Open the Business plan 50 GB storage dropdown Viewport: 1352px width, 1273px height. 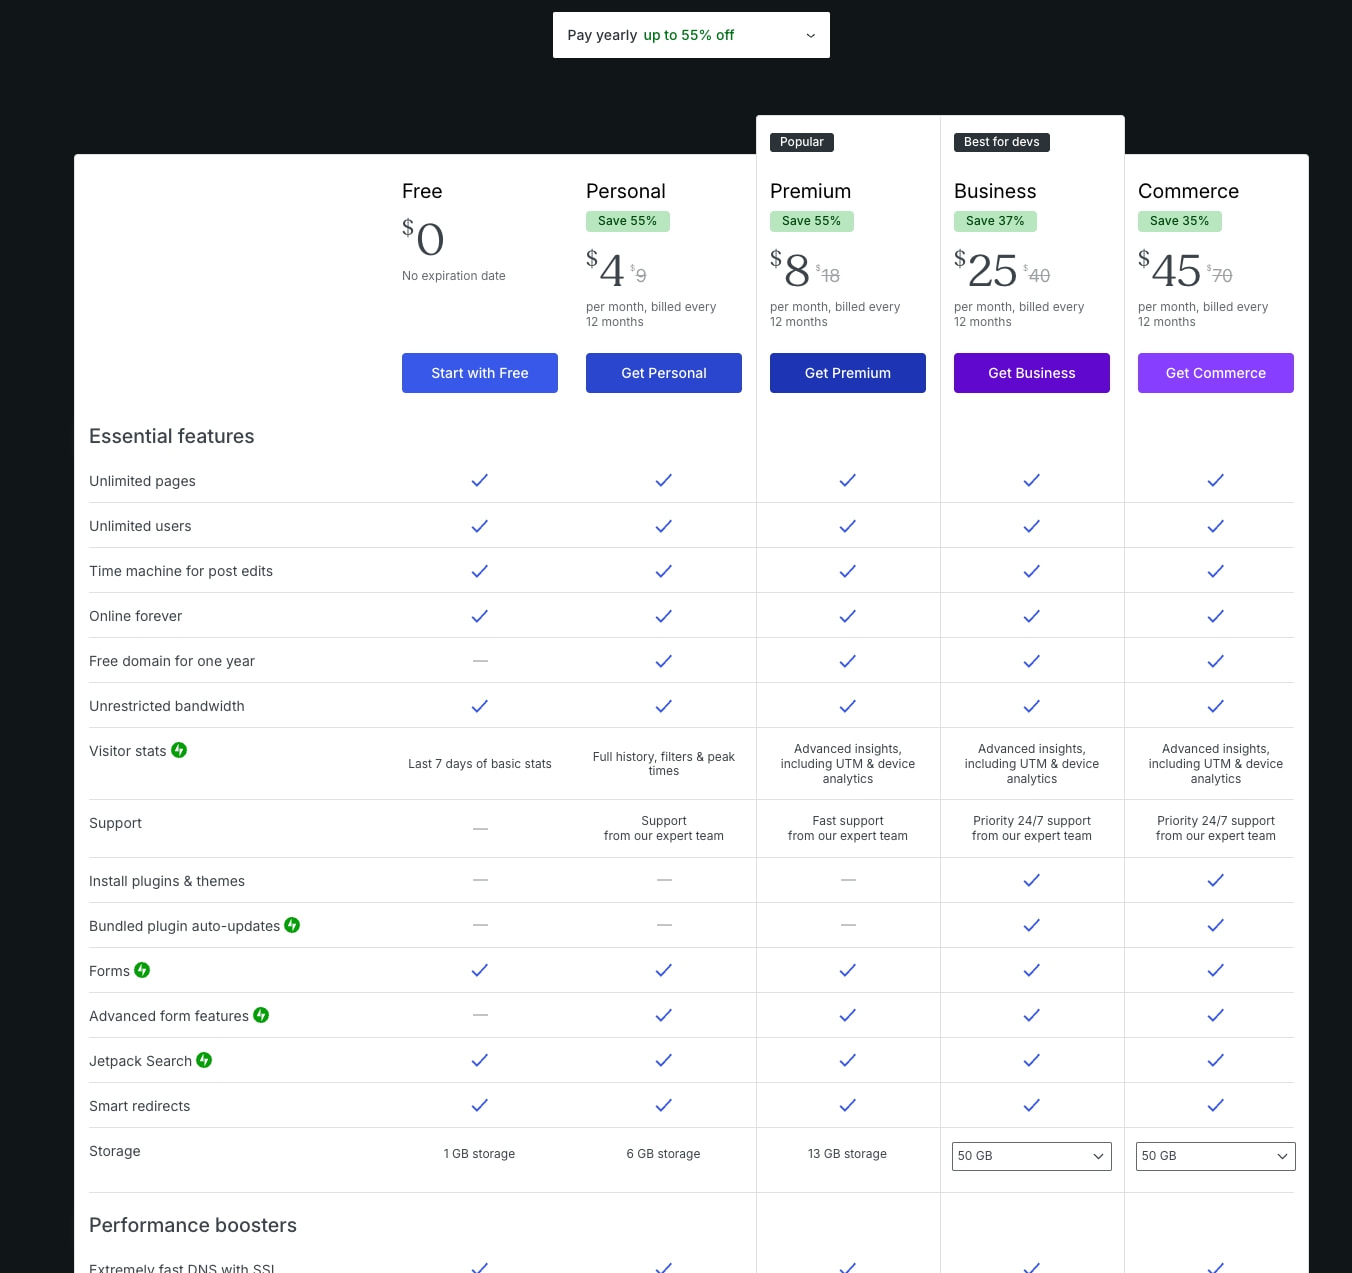1031,1156
